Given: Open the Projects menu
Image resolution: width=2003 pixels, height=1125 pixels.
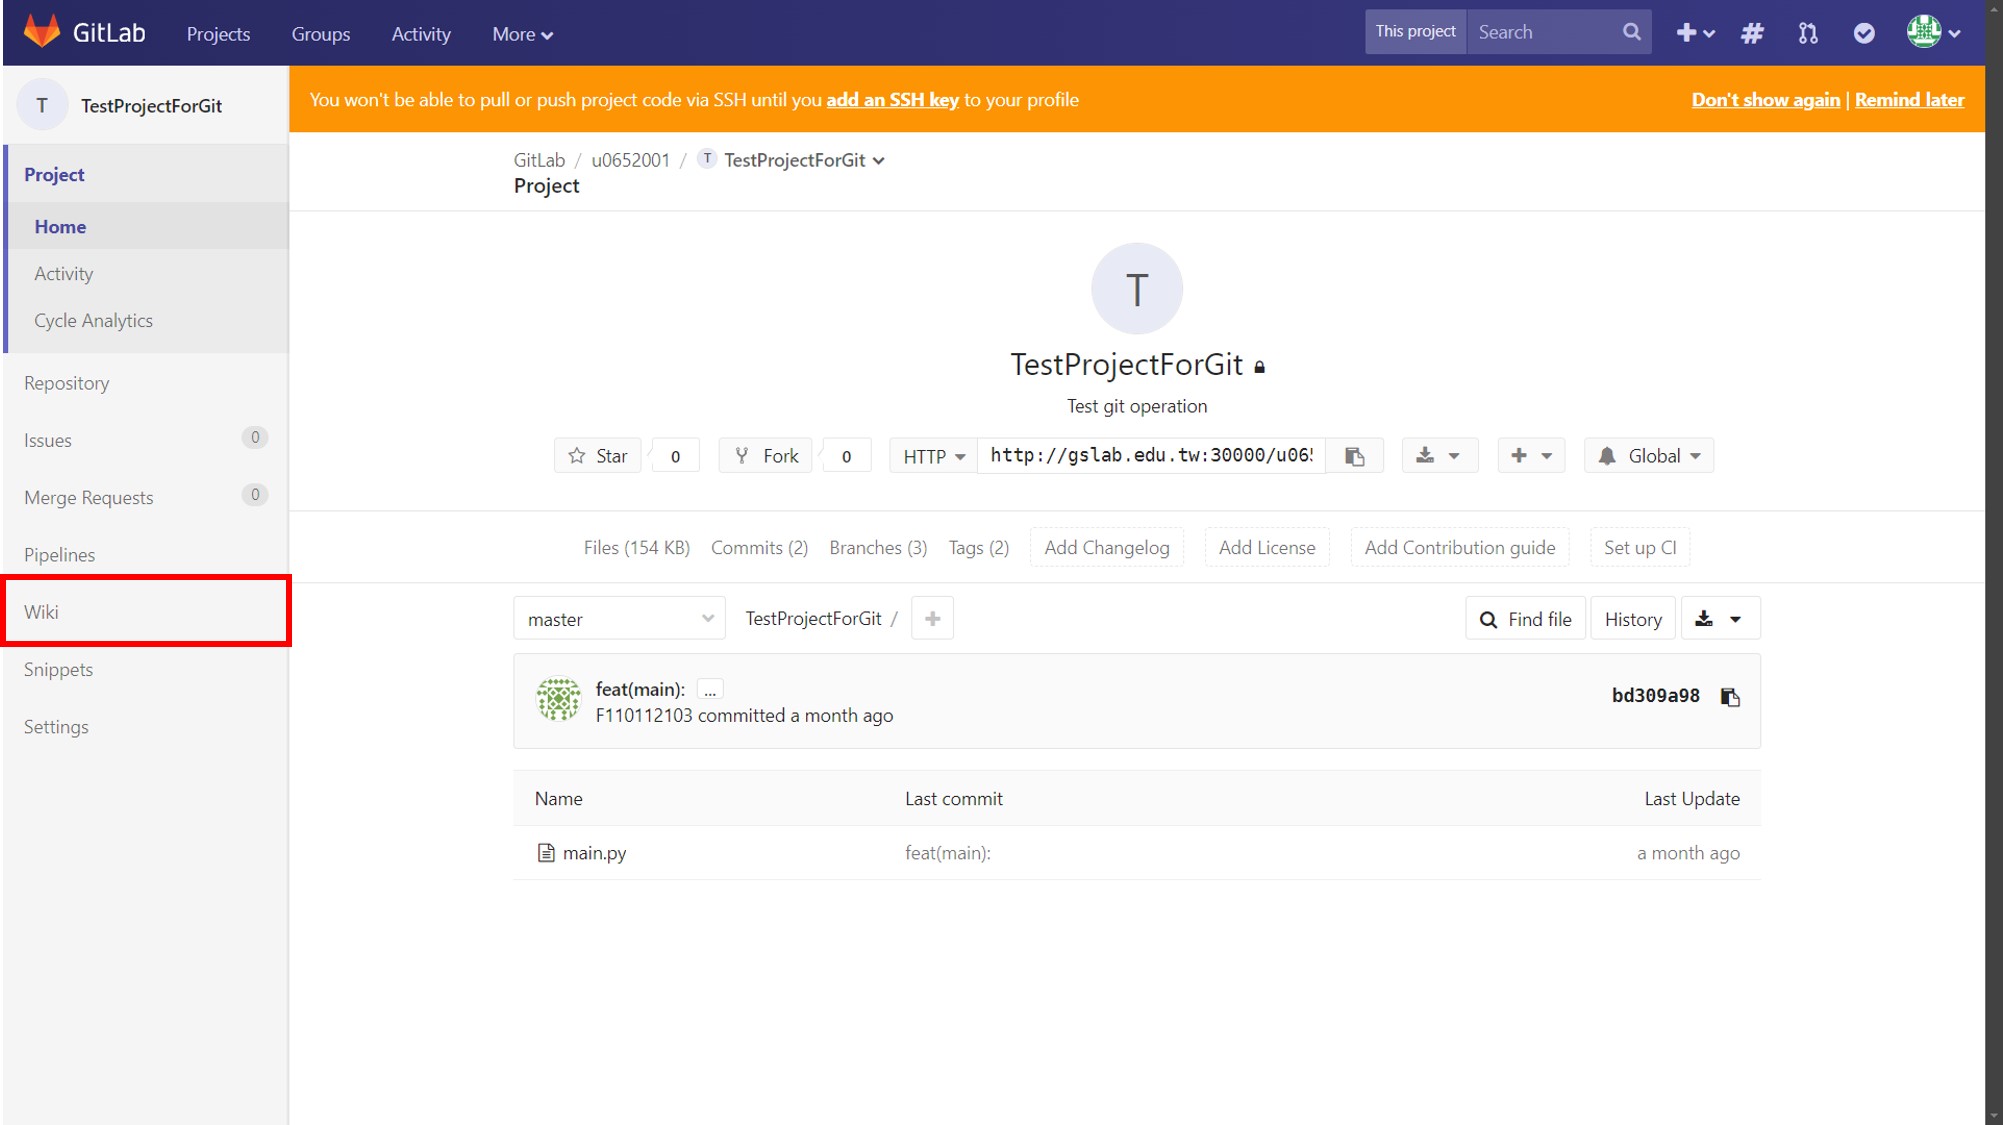Looking at the screenshot, I should pos(218,33).
